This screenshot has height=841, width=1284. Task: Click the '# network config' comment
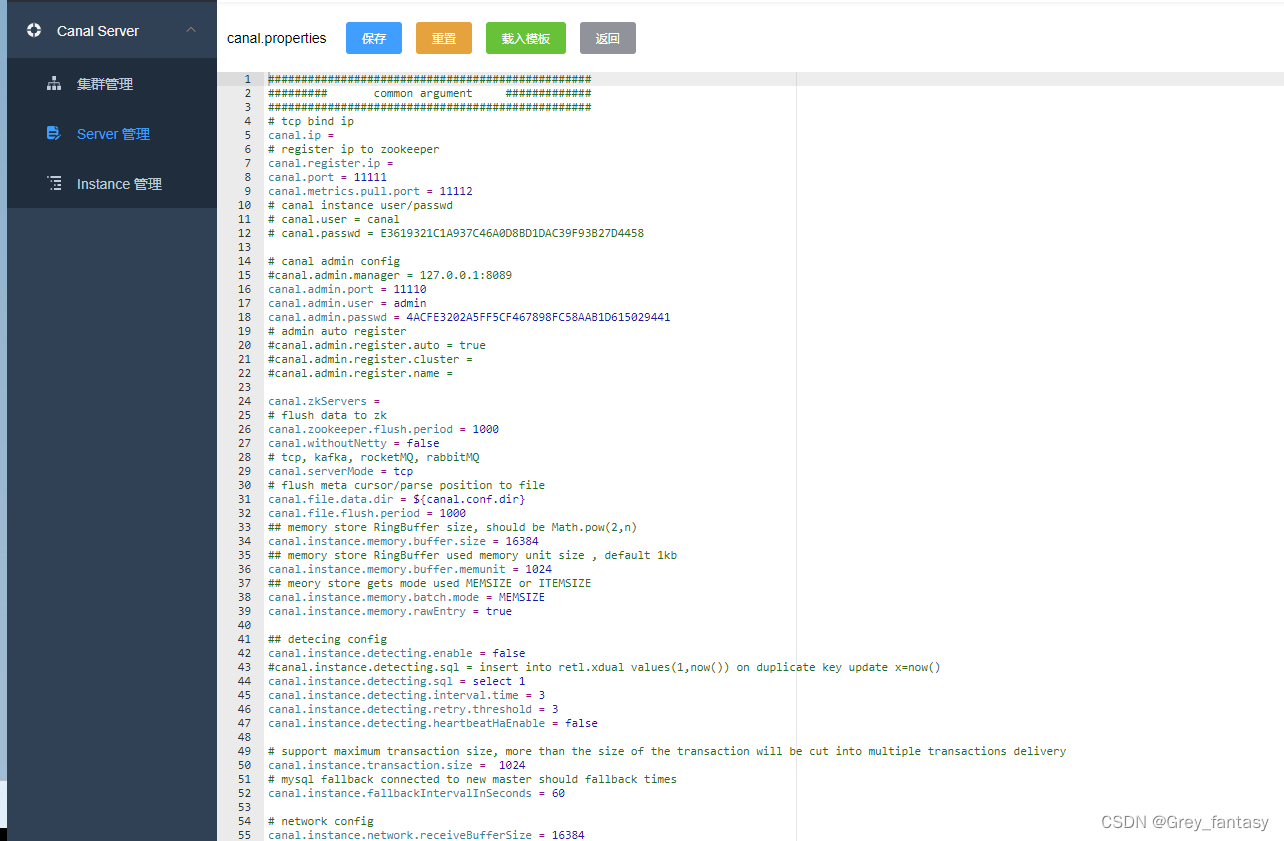click(x=321, y=821)
